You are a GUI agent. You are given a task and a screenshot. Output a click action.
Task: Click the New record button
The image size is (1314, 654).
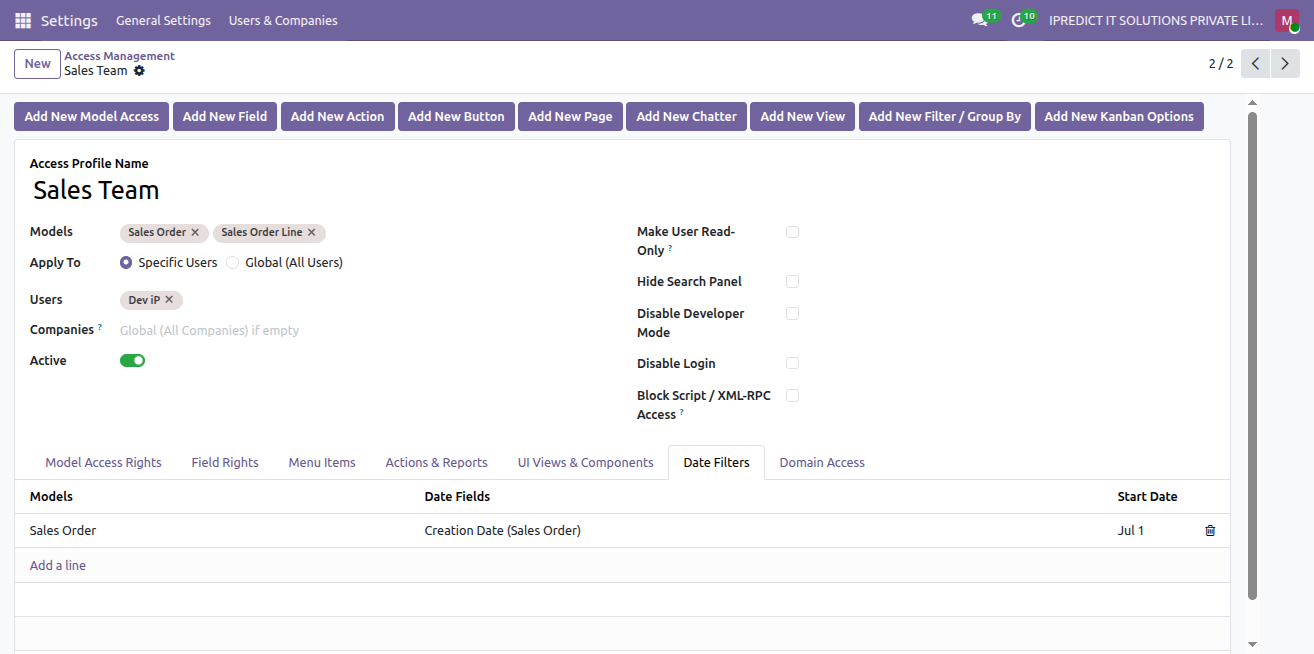click(x=37, y=64)
